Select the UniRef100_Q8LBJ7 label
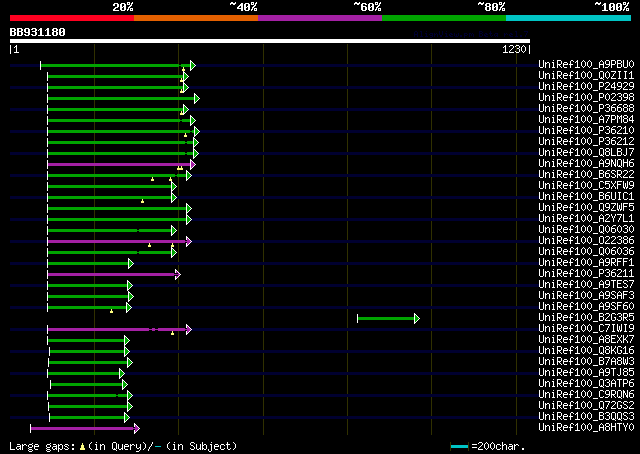Image resolution: width=640 pixels, height=454 pixels. click(x=586, y=153)
